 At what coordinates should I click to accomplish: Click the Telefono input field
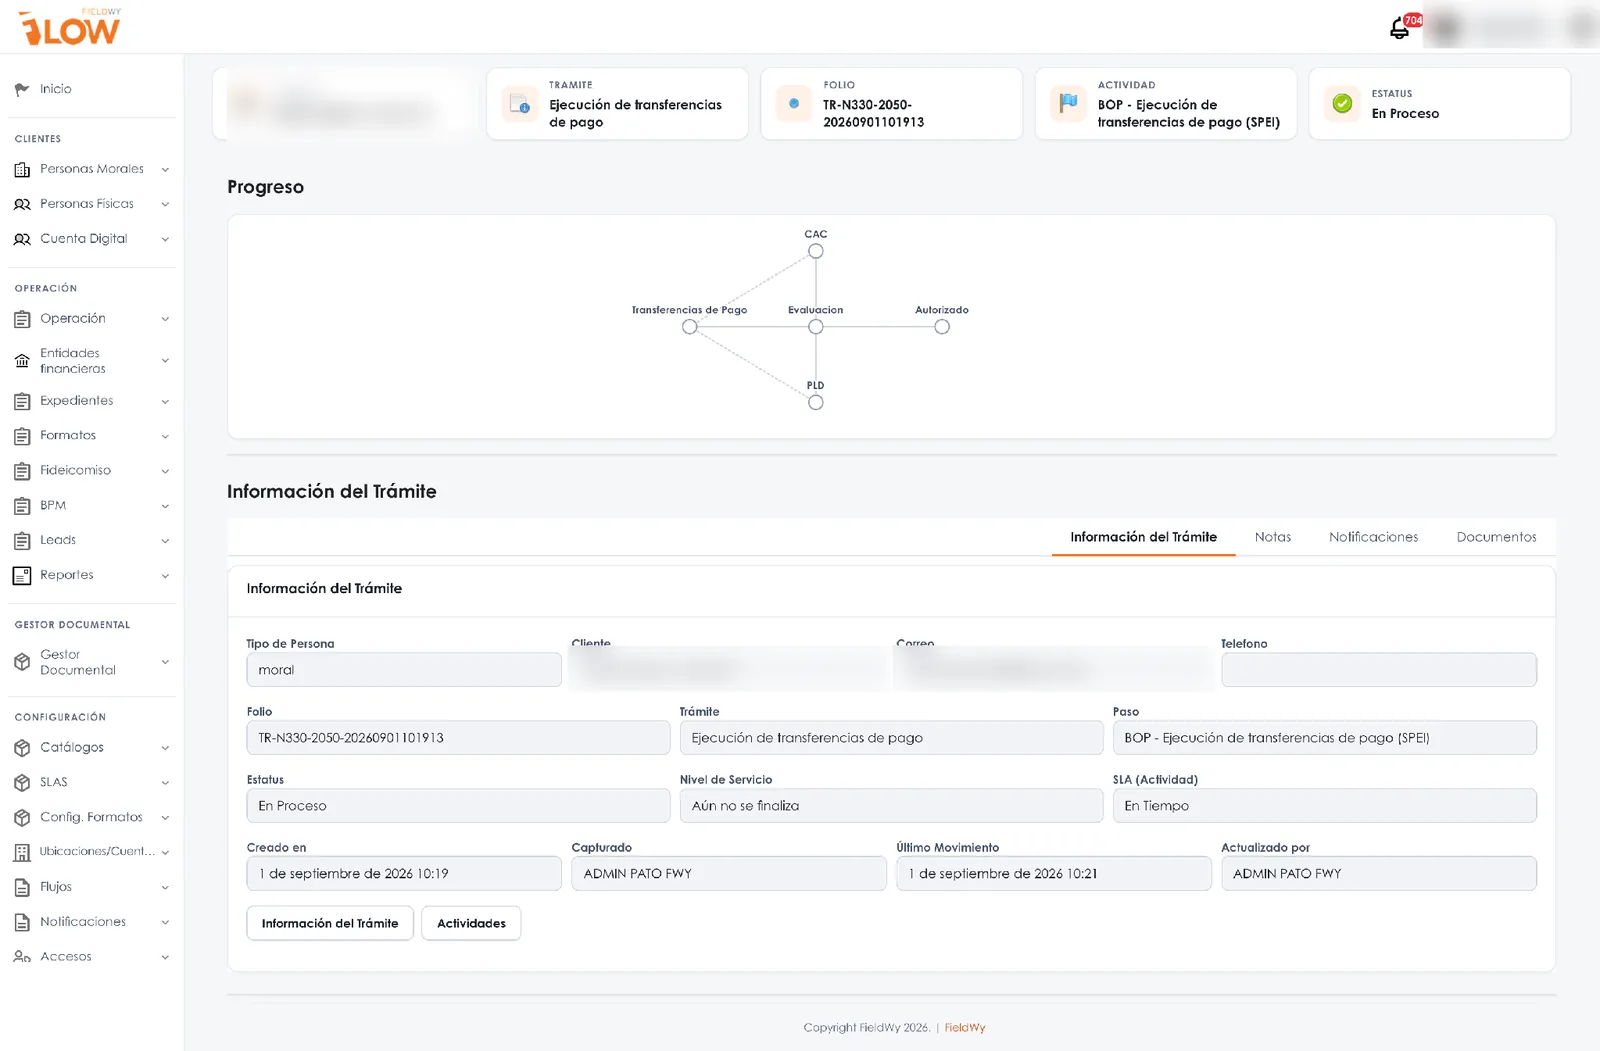1379,670
